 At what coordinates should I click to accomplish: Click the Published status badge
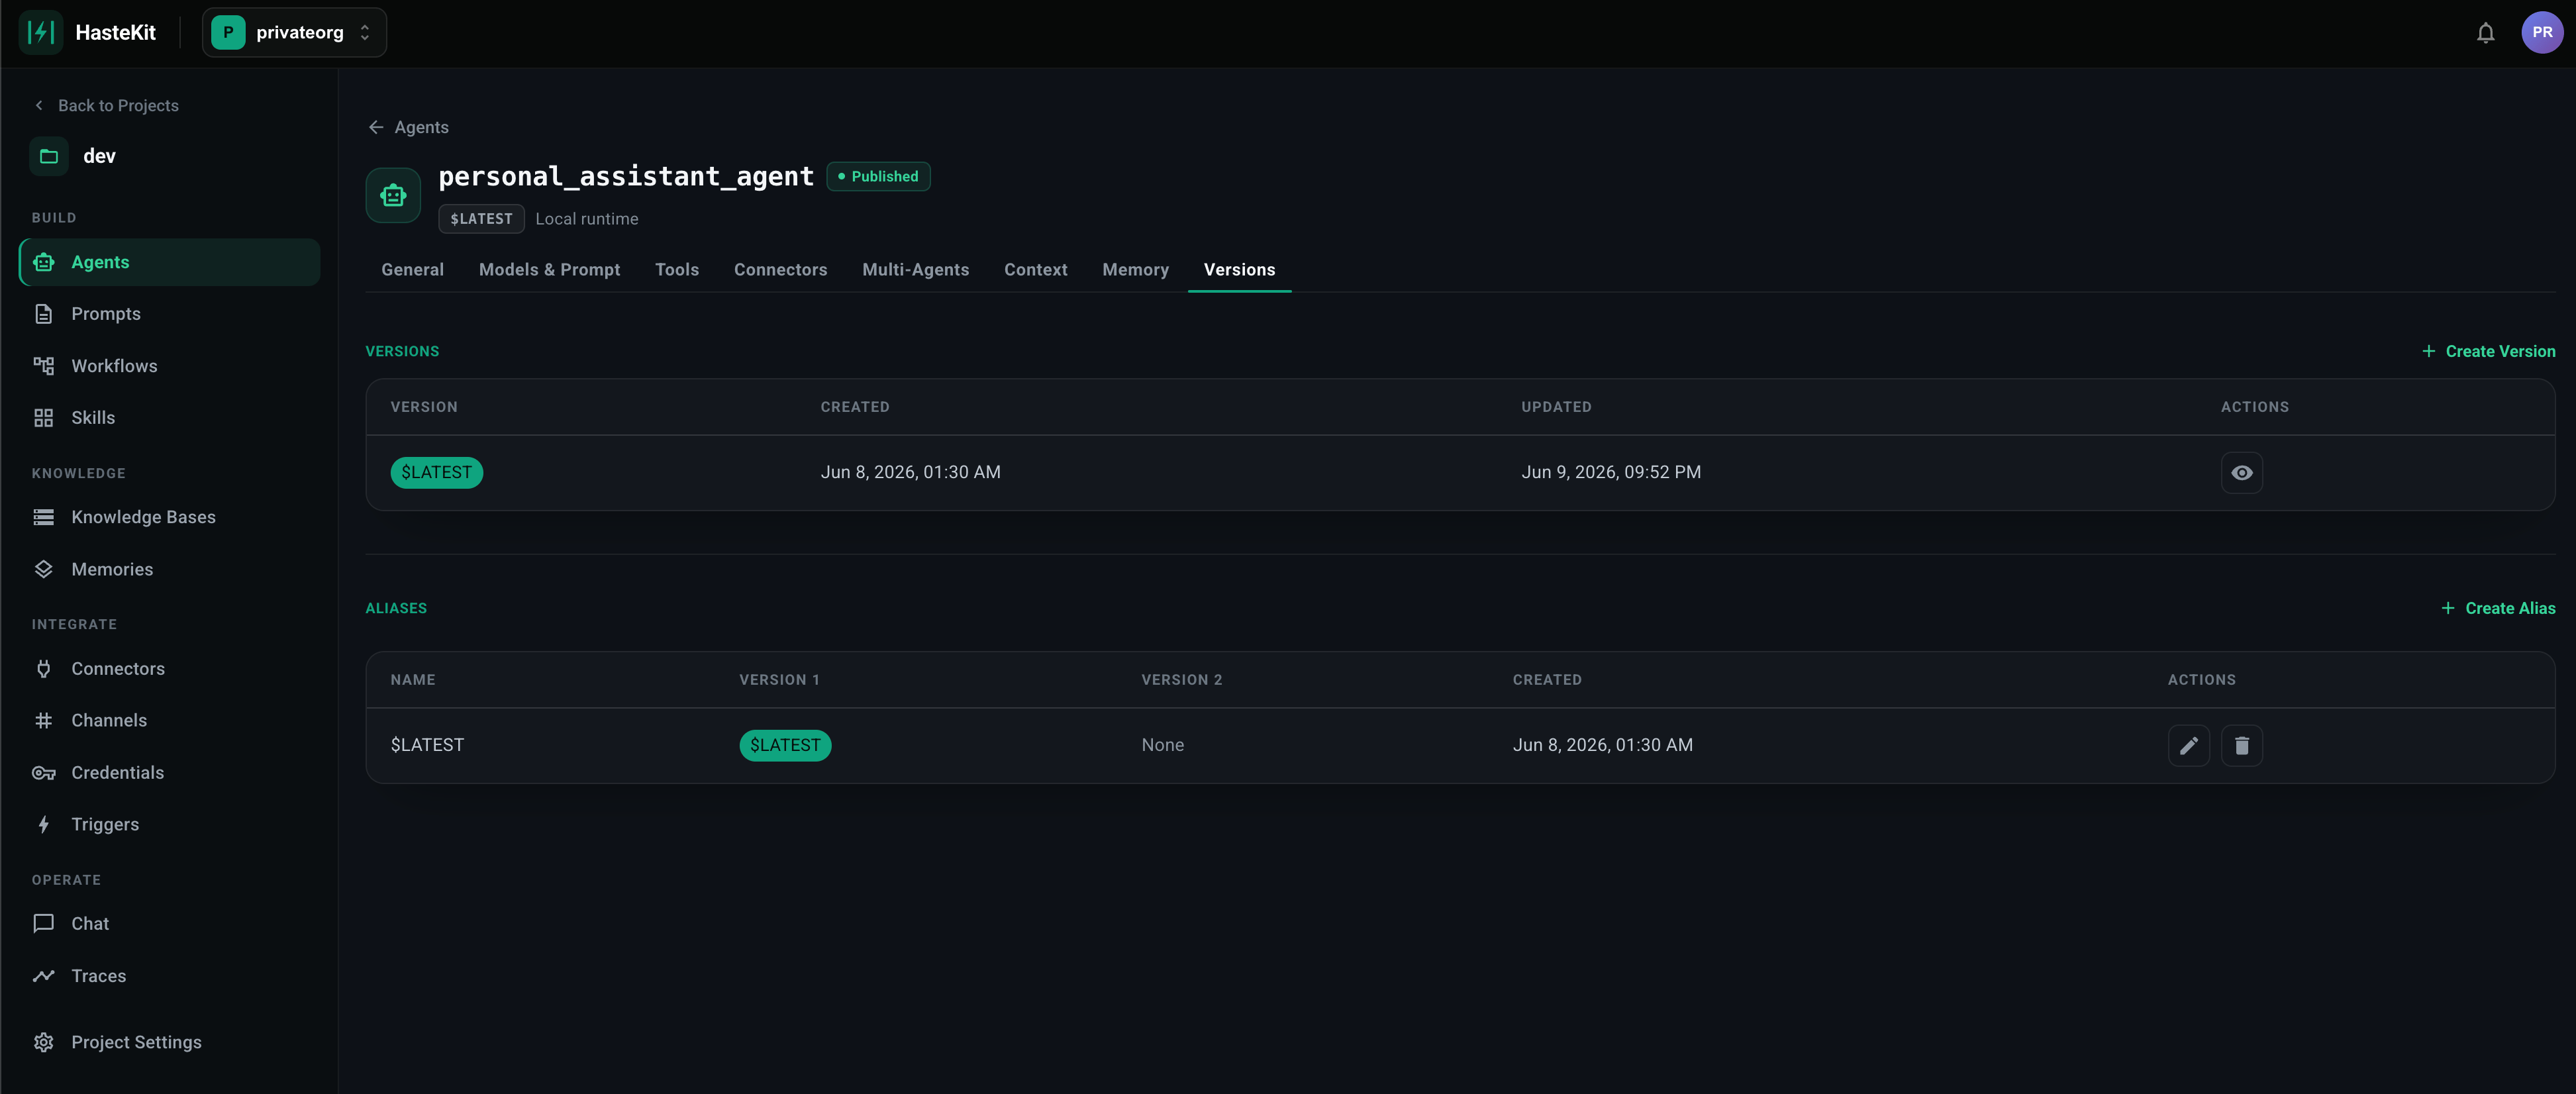pyautogui.click(x=878, y=176)
